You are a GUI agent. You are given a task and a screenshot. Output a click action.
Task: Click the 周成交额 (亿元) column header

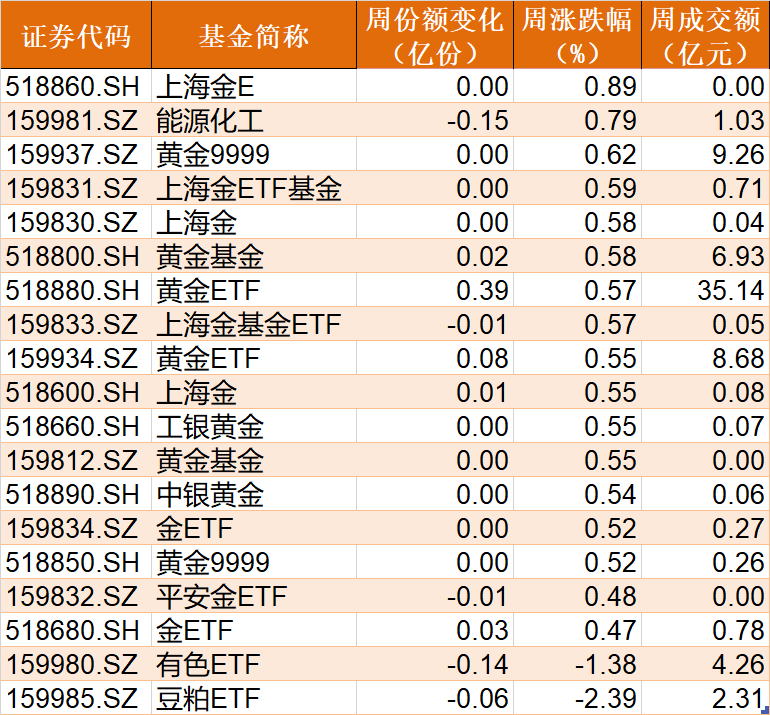[x=705, y=36]
